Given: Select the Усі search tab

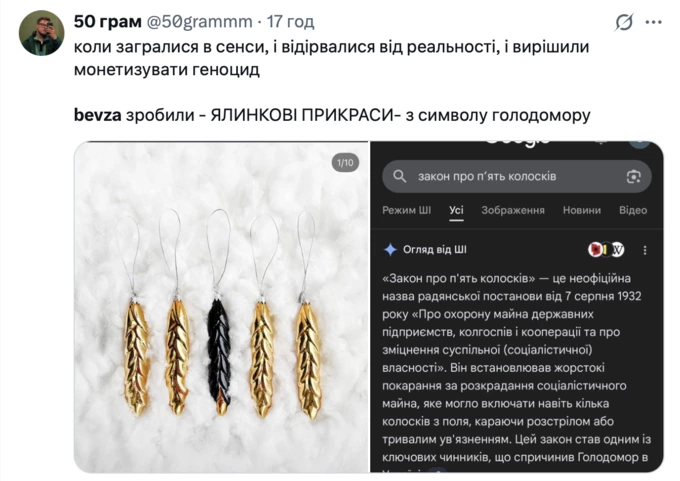Looking at the screenshot, I should [456, 210].
